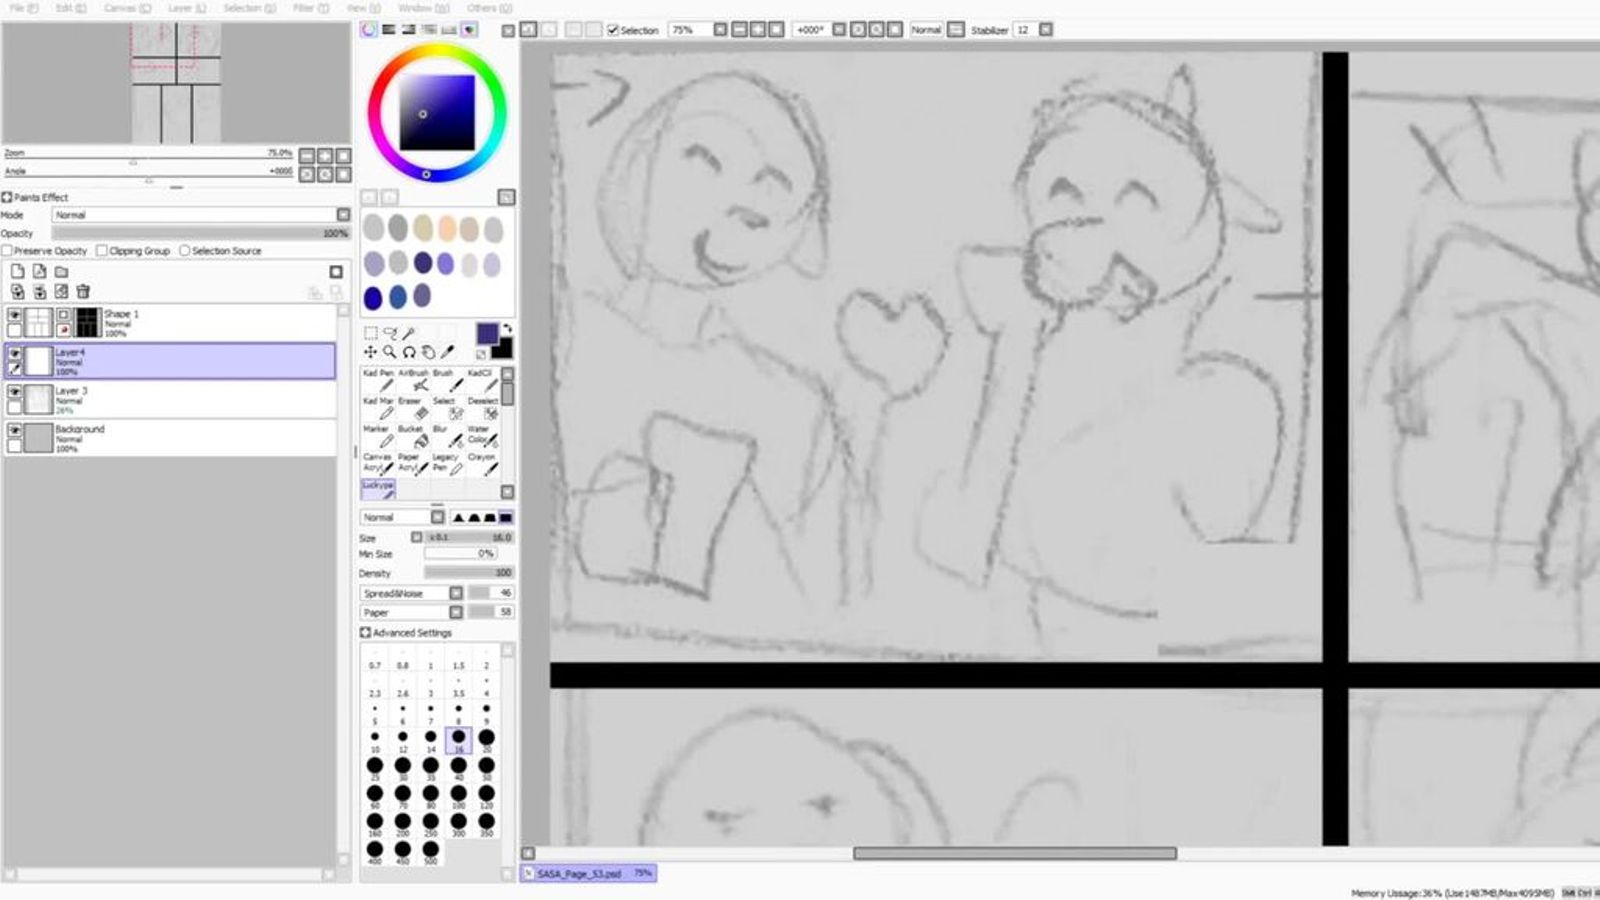Select the Water Color tool

(481, 435)
